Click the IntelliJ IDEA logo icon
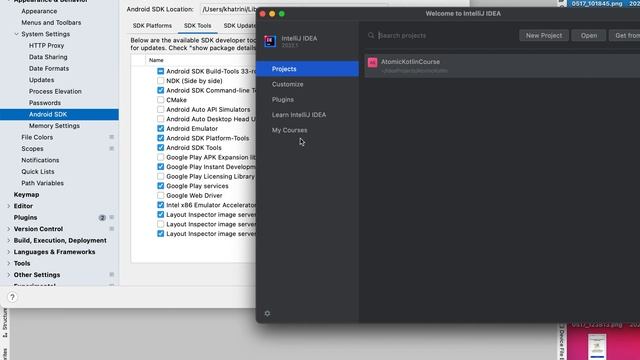Screen dimensions: 640x360 tap(270, 41)
